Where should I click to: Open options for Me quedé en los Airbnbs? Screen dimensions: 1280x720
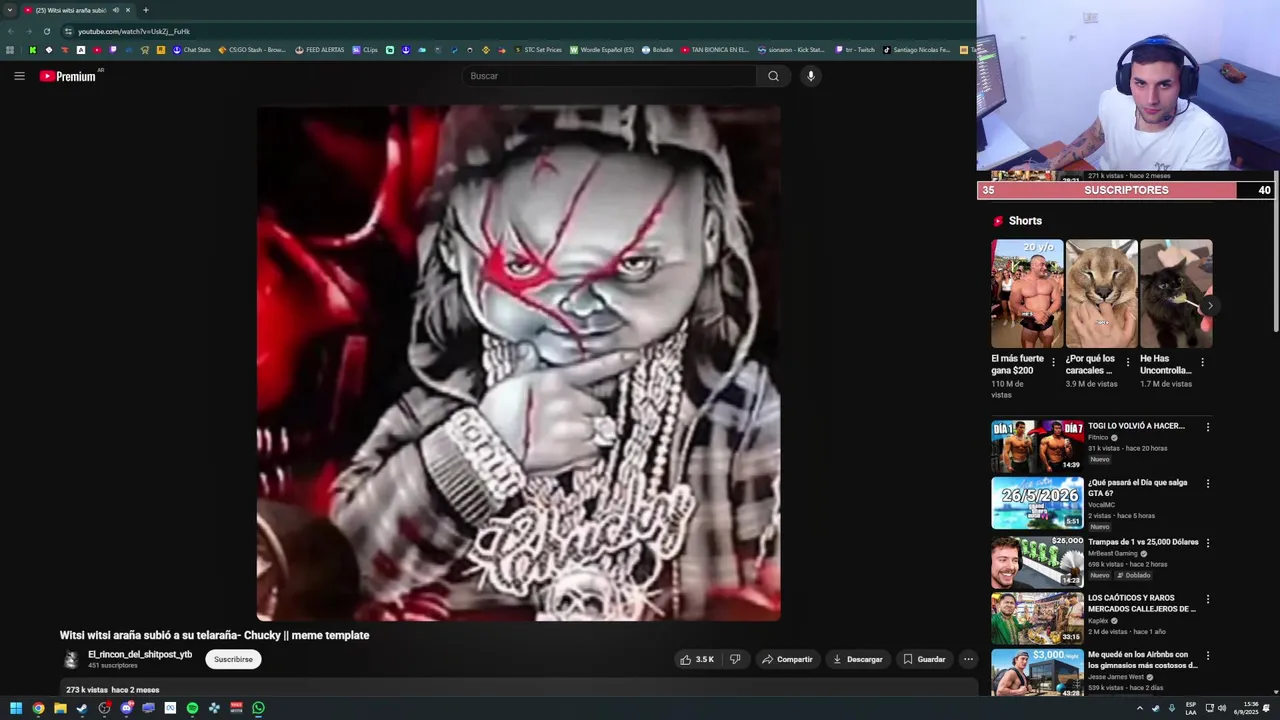[x=1207, y=656]
